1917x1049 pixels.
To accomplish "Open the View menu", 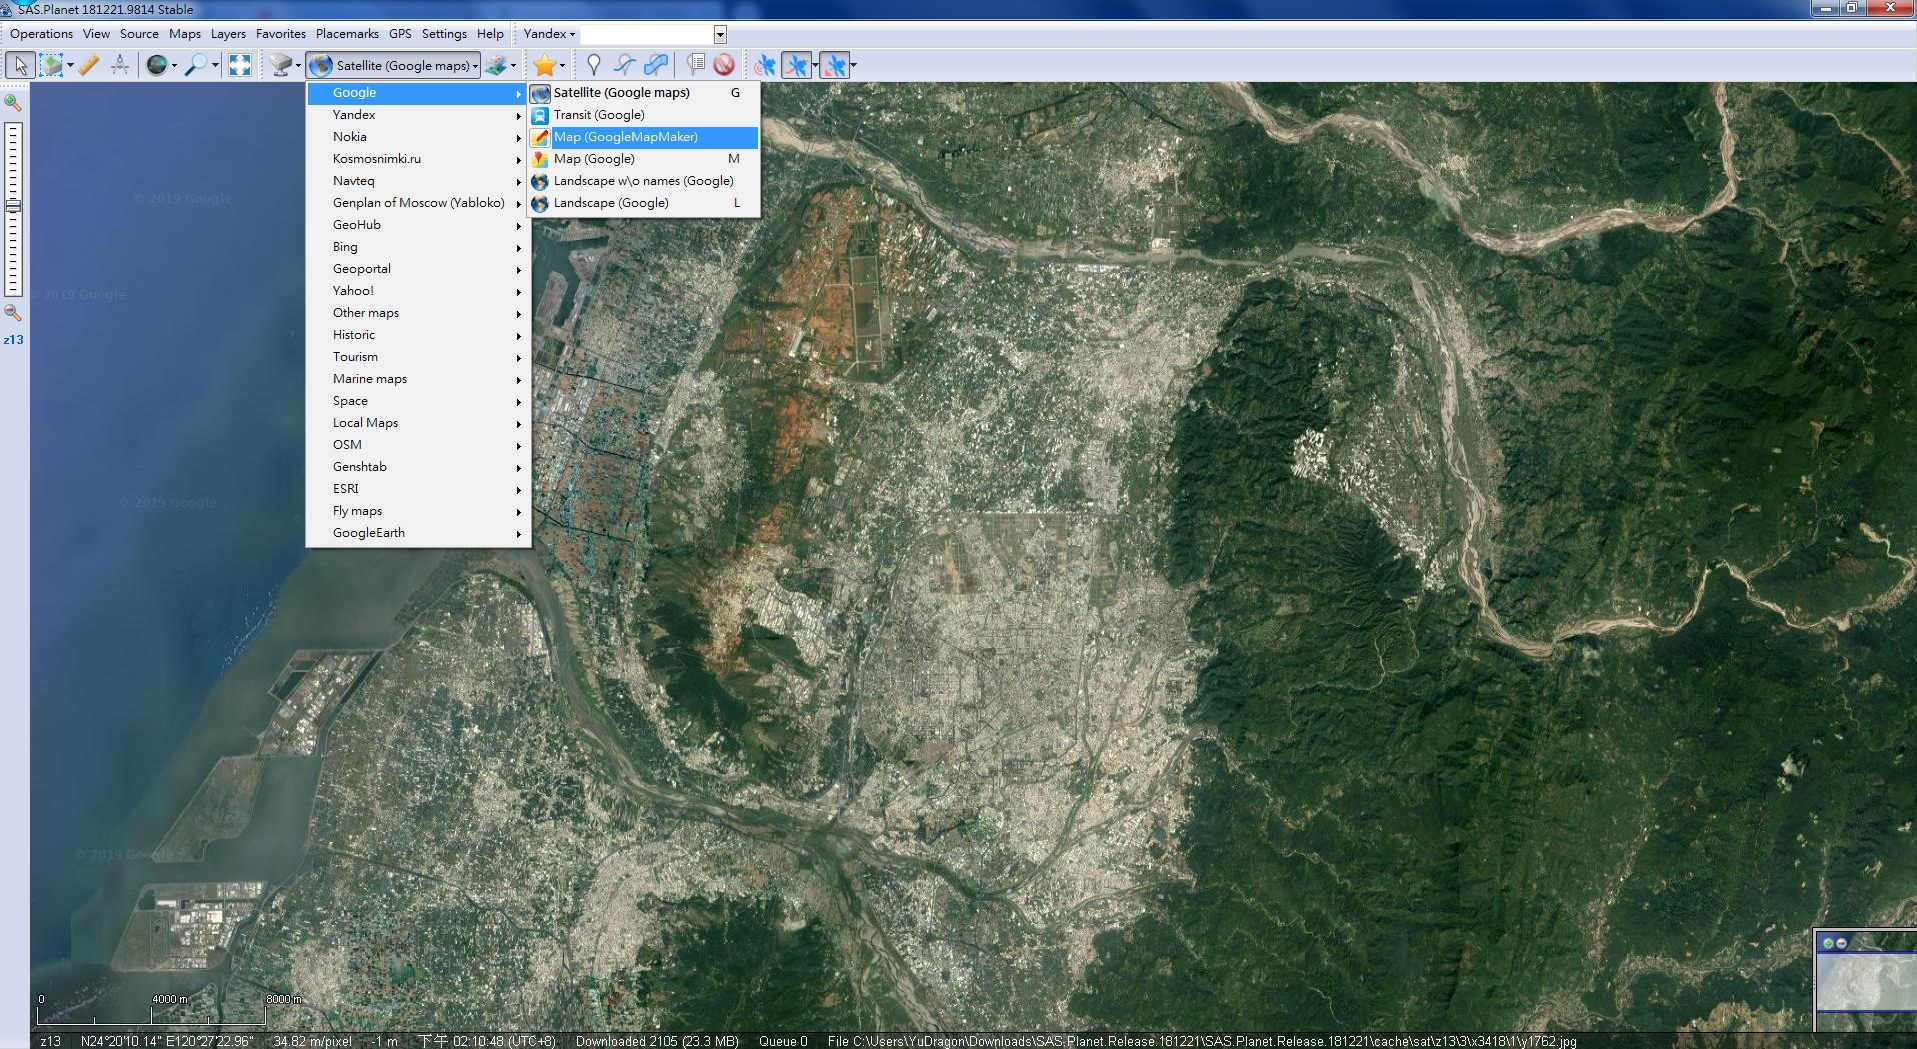I will (x=96, y=34).
